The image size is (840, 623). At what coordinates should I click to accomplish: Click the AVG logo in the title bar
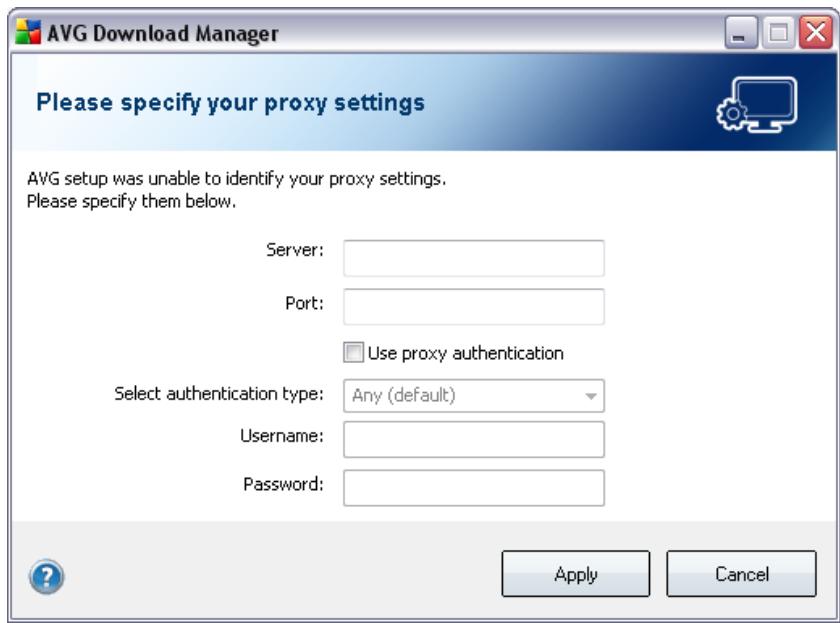(28, 32)
